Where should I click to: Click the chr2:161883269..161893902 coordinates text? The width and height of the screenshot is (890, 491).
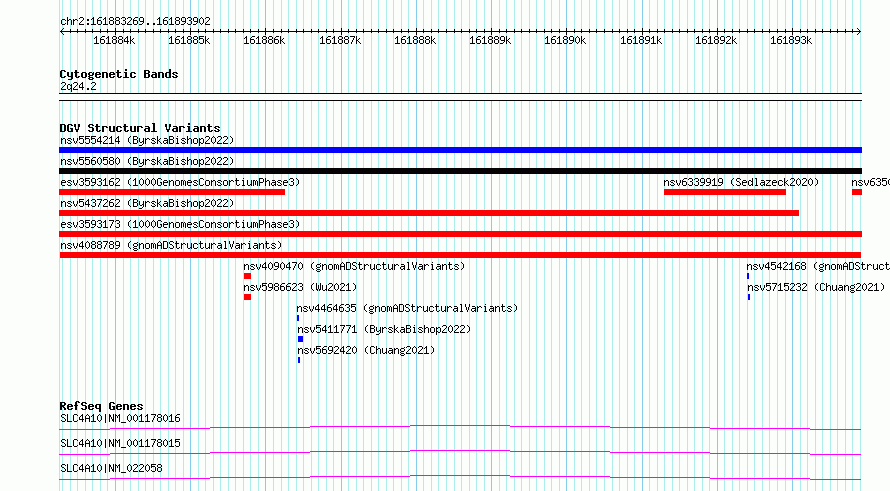tap(135, 21)
